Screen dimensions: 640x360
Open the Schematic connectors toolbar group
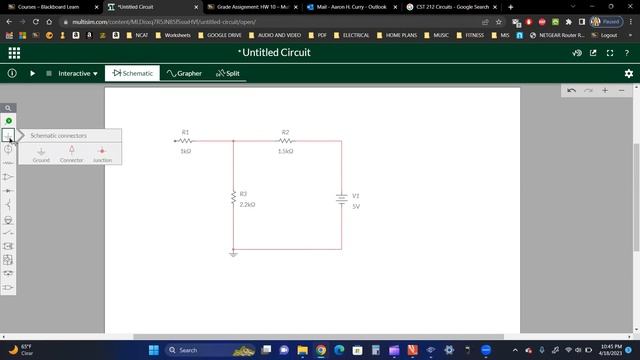click(8, 135)
